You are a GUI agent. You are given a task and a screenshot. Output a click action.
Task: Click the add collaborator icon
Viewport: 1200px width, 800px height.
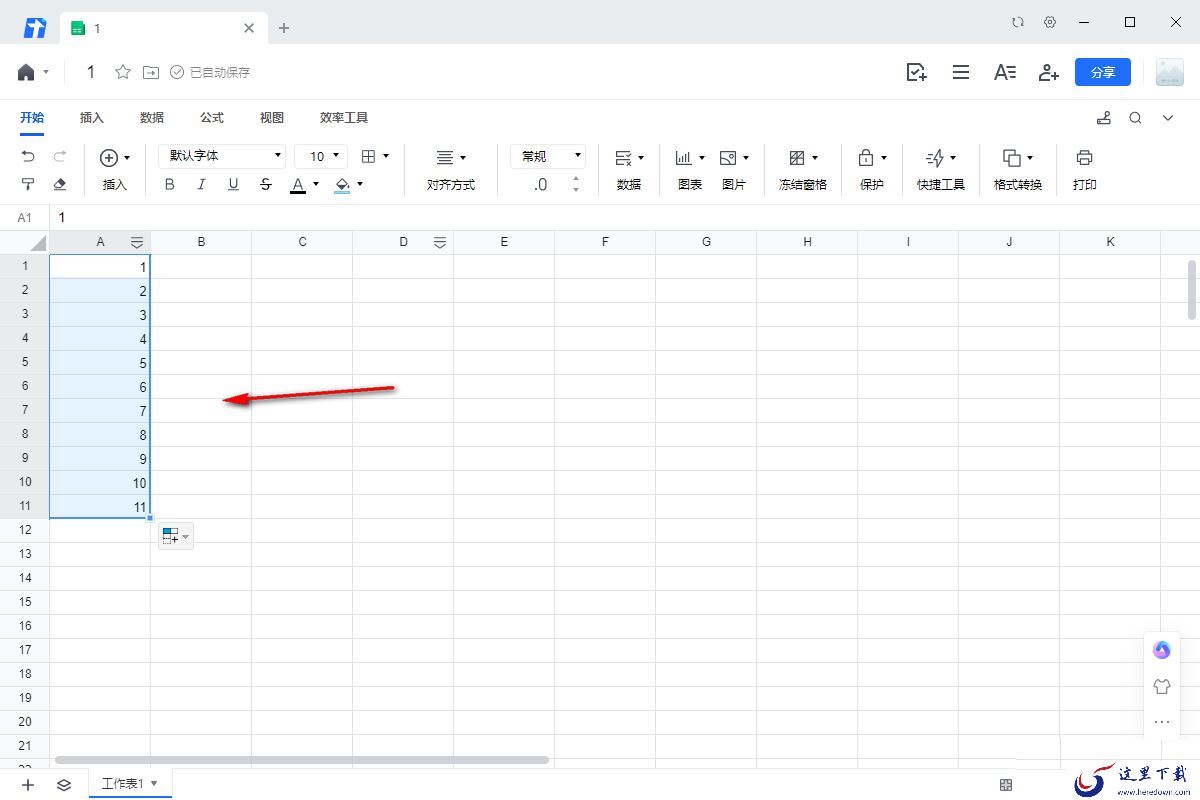[x=1048, y=72]
